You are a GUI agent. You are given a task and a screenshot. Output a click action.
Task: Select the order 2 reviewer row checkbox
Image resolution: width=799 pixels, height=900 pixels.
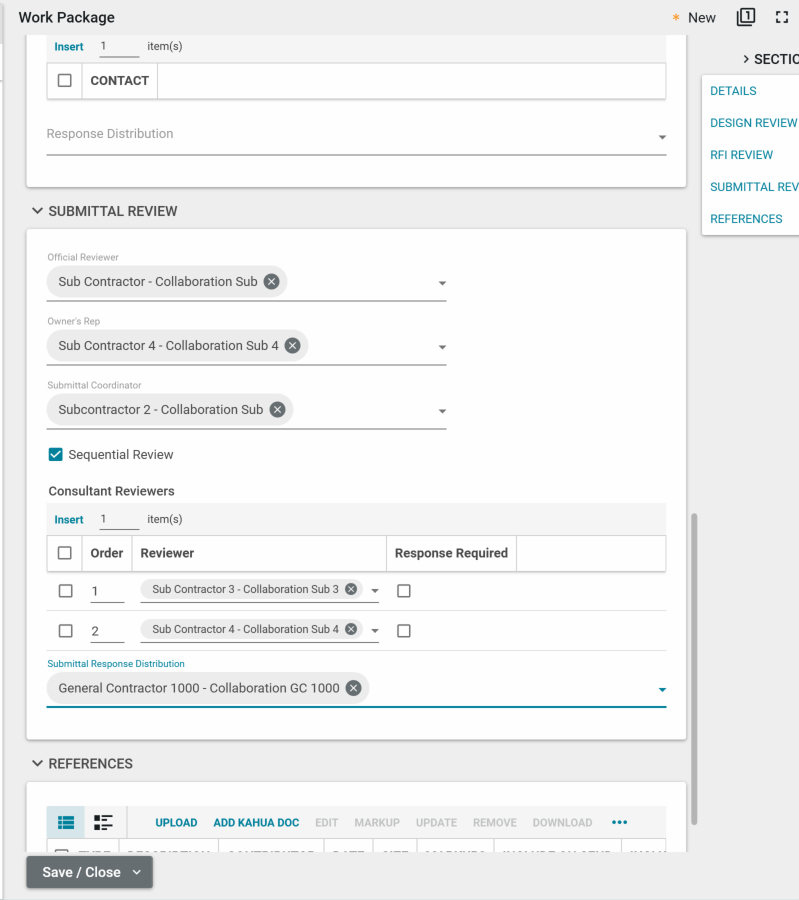(x=66, y=631)
